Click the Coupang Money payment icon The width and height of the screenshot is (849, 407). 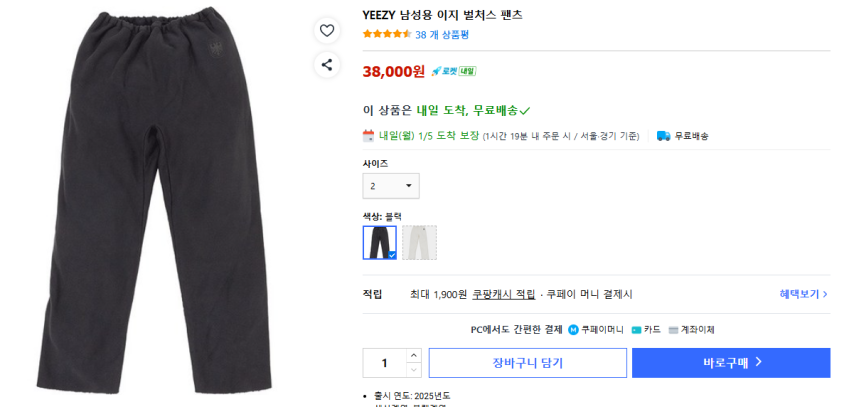573,329
